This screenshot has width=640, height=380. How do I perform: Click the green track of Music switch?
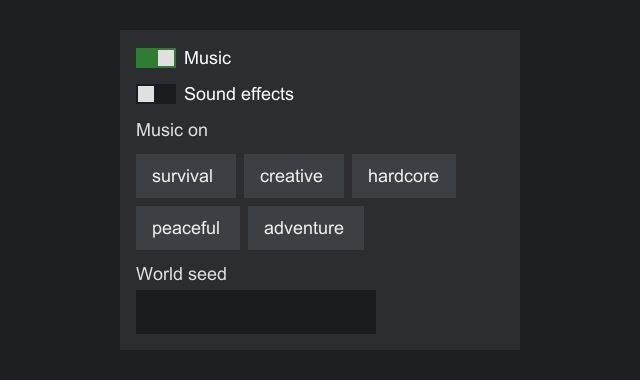pos(147,58)
